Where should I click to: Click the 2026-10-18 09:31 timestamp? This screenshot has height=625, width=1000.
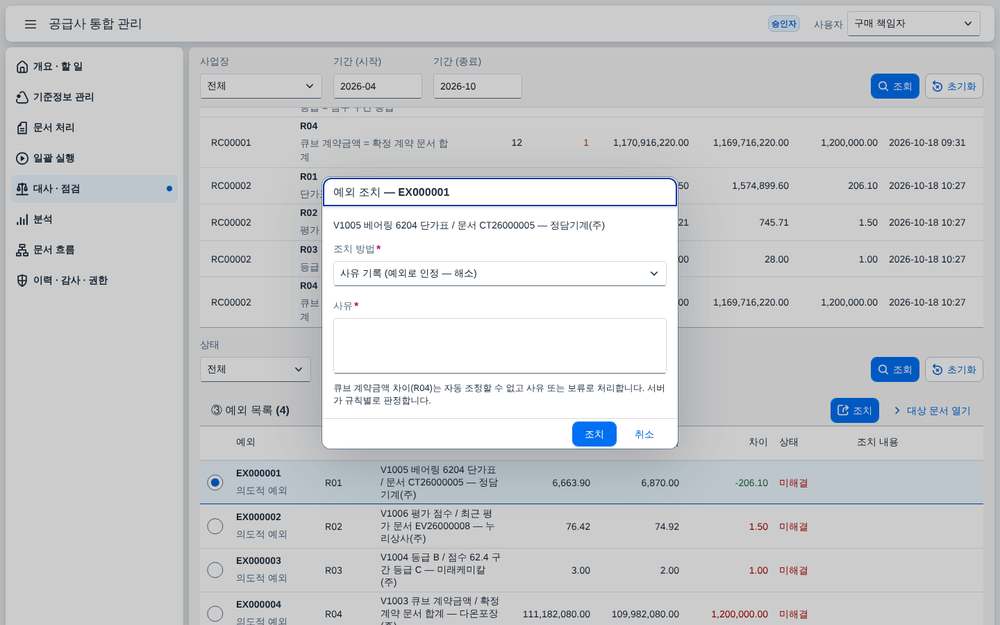pyautogui.click(x=927, y=143)
